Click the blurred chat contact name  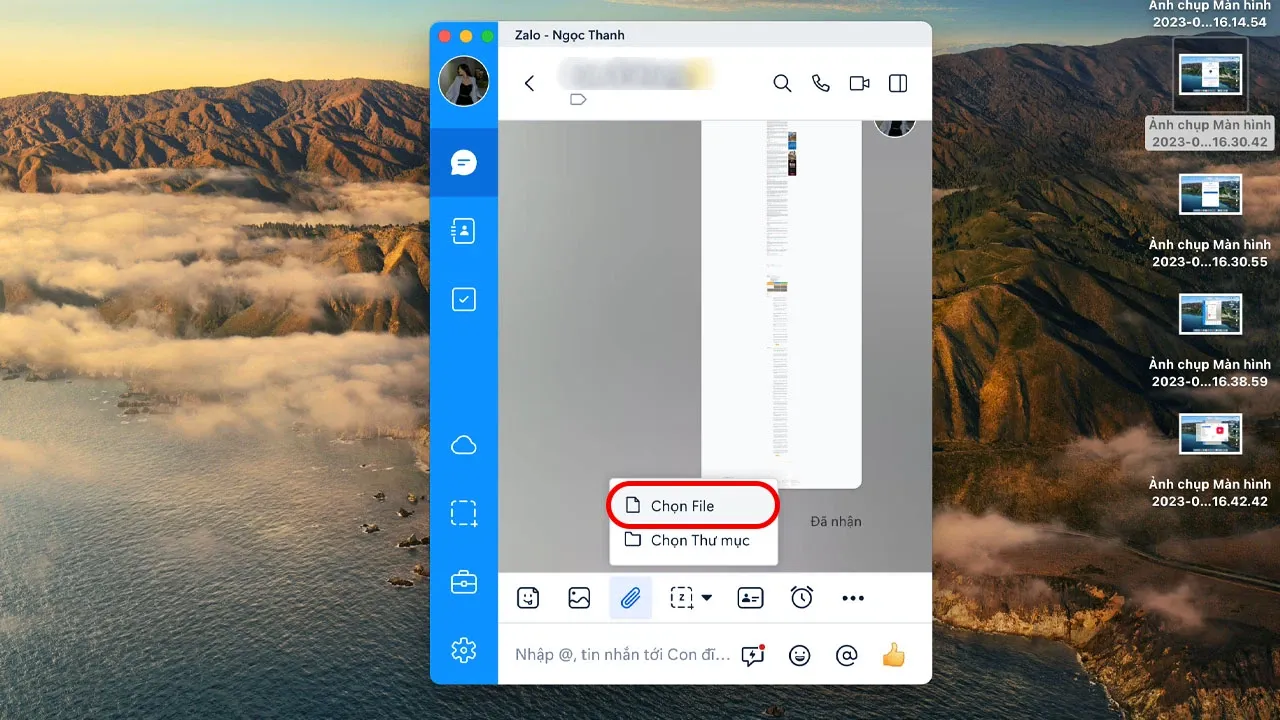tap(636, 74)
